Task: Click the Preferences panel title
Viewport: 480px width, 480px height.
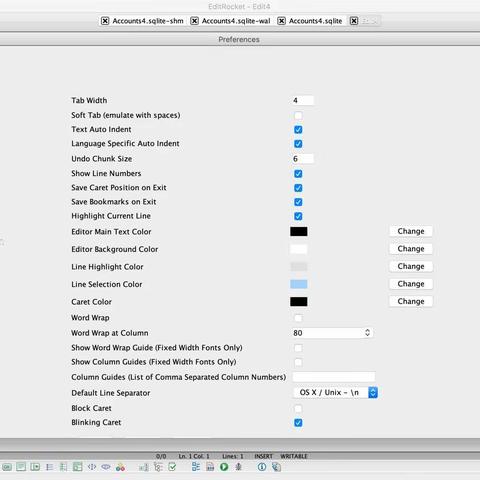Action: tap(239, 39)
